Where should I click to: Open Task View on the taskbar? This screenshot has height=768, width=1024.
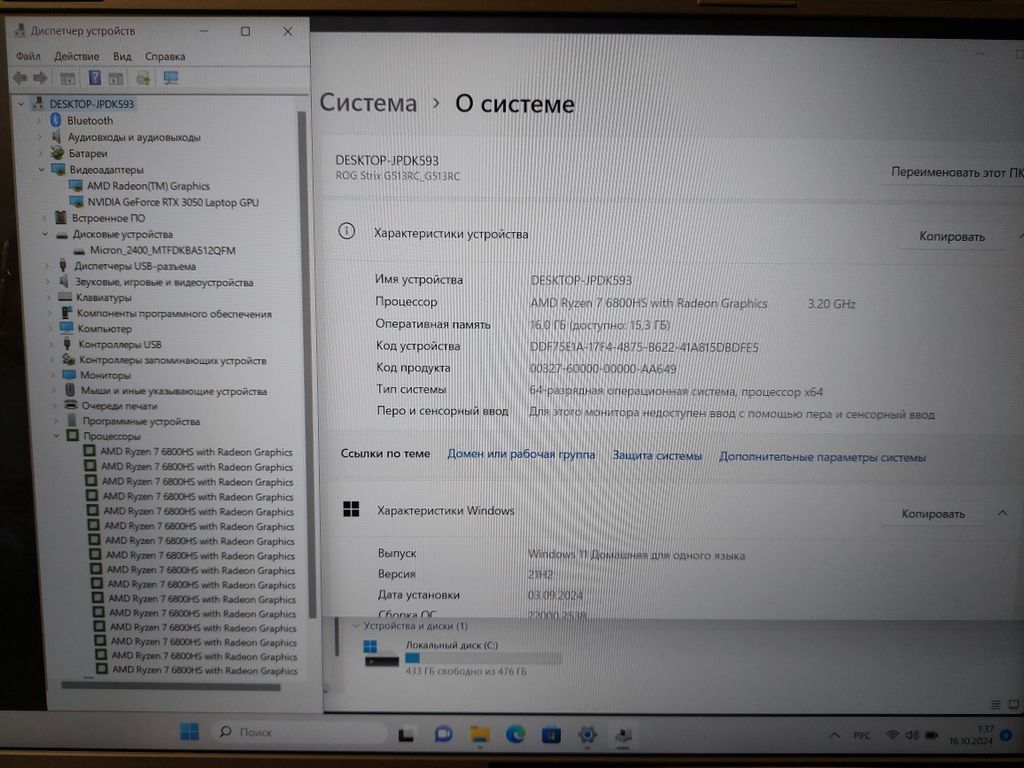(406, 735)
